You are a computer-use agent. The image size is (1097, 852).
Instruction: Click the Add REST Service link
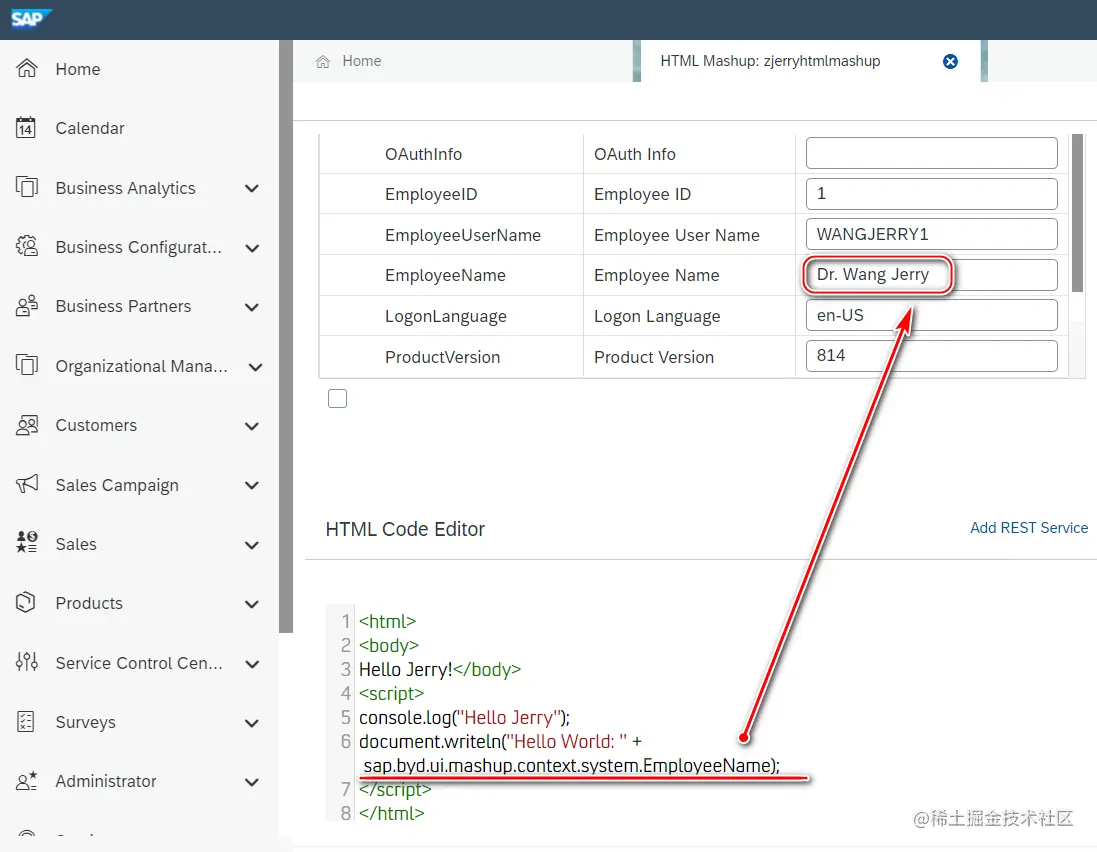point(1028,527)
